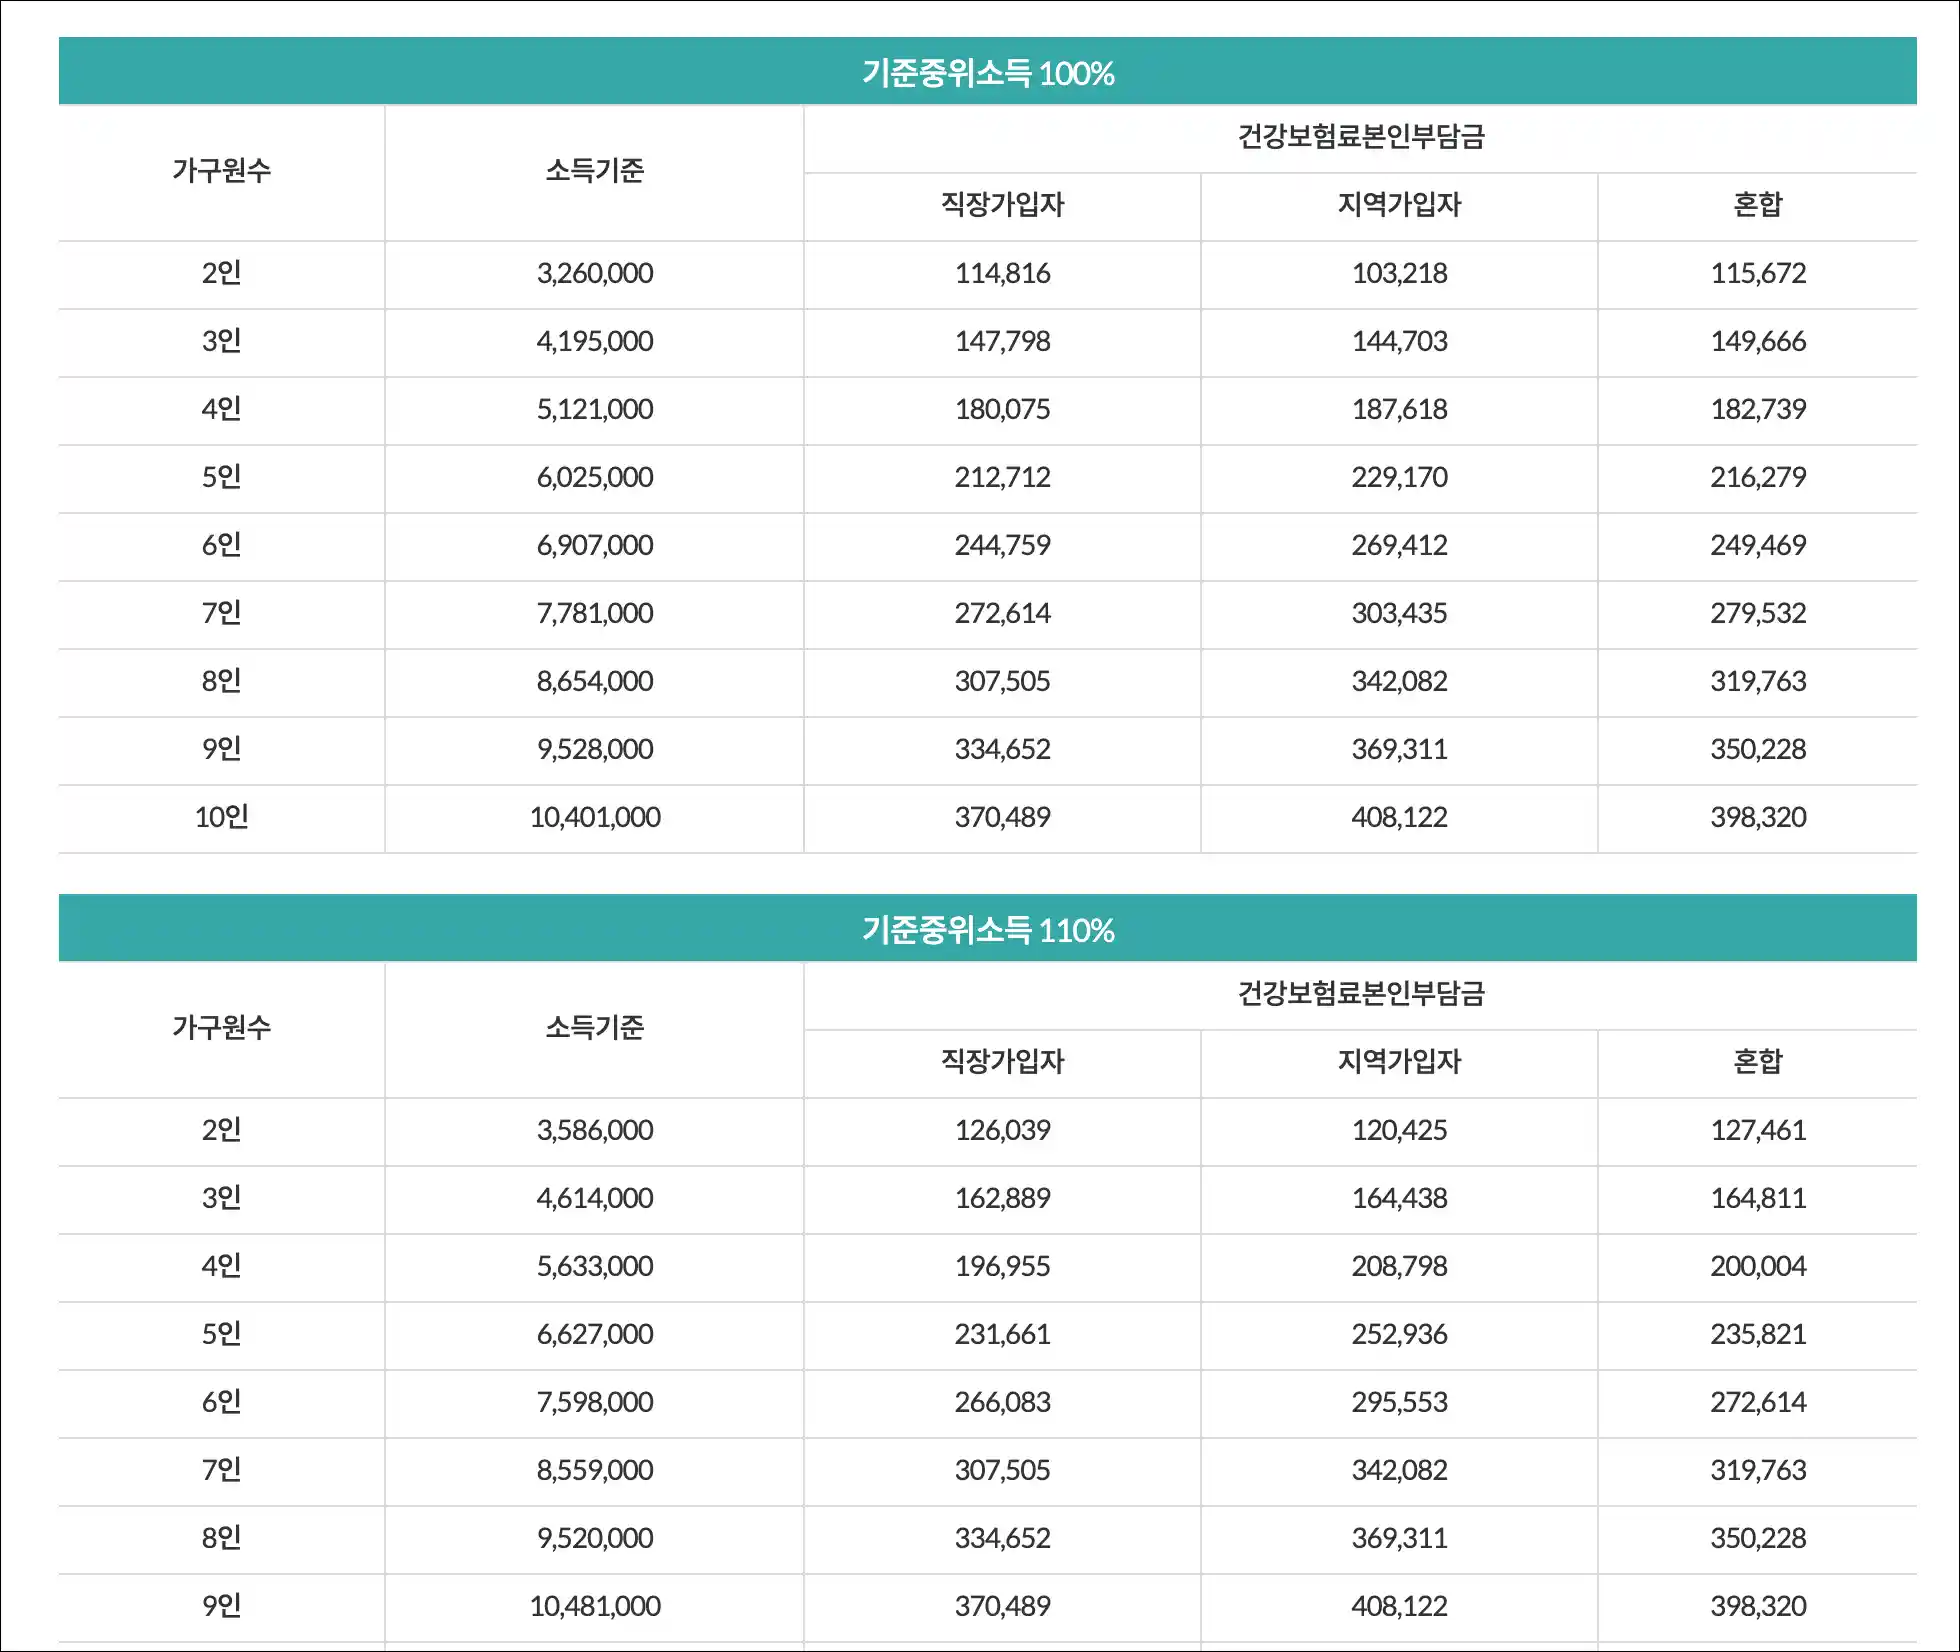Screen dimensions: 1960x1652
Task: Click the 10,481,000 income cell
Action: [x=594, y=1606]
